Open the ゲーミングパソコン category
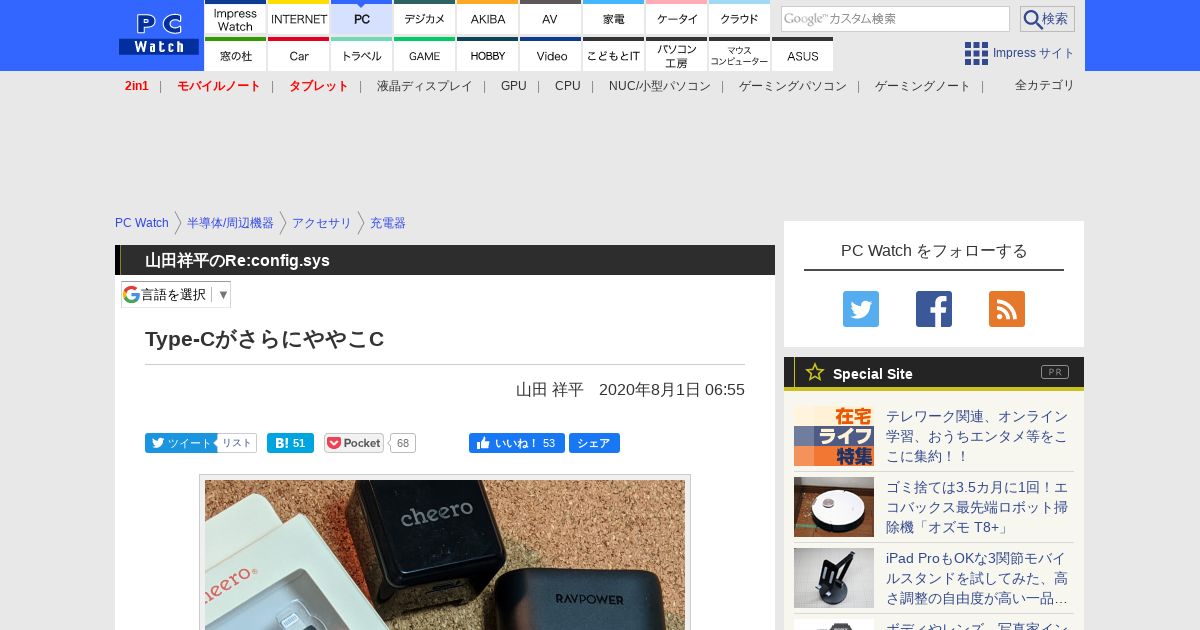The image size is (1200, 630). pyautogui.click(x=793, y=86)
